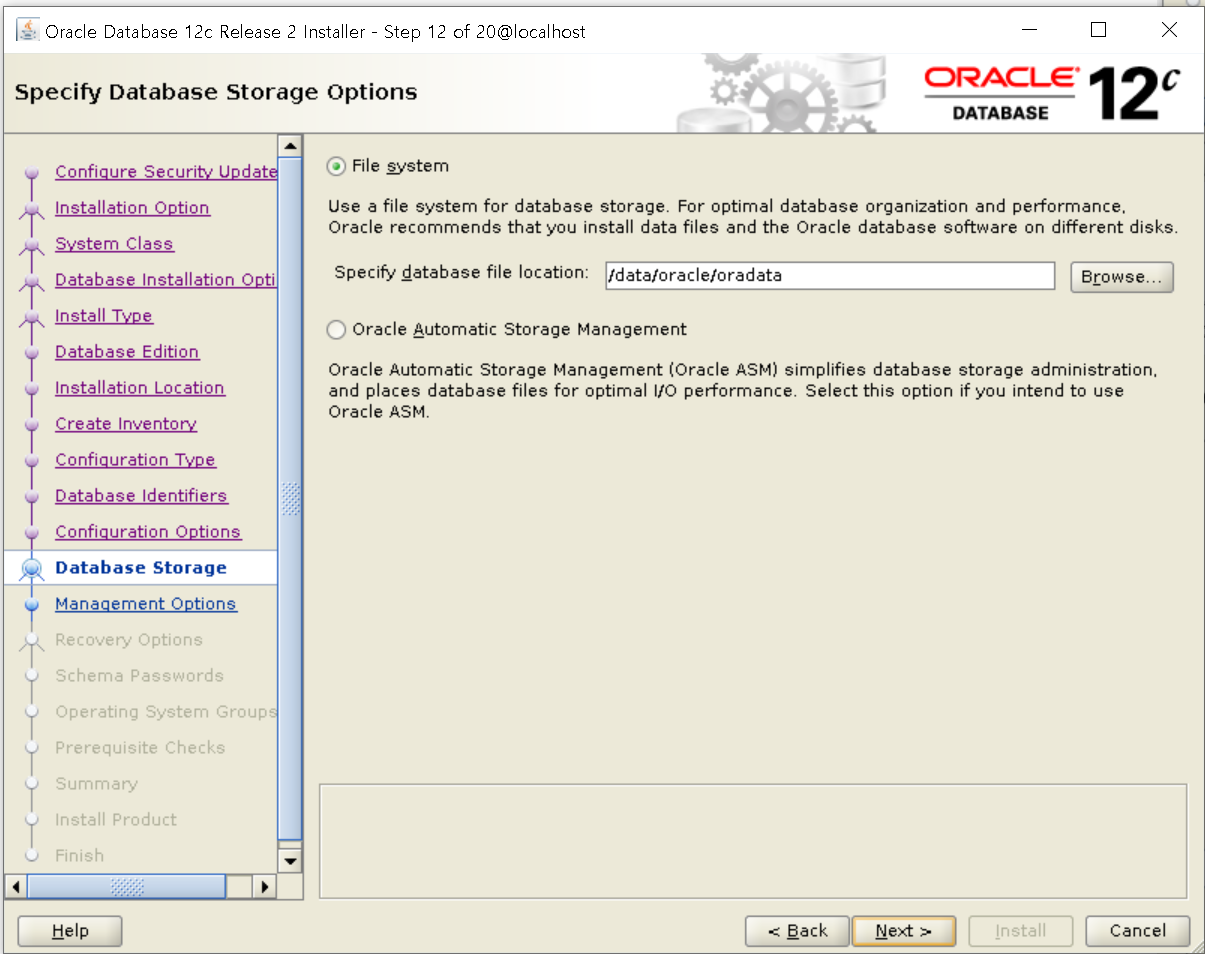The height and width of the screenshot is (954, 1205).
Task: Go to Database Edition step
Action: tap(127, 352)
